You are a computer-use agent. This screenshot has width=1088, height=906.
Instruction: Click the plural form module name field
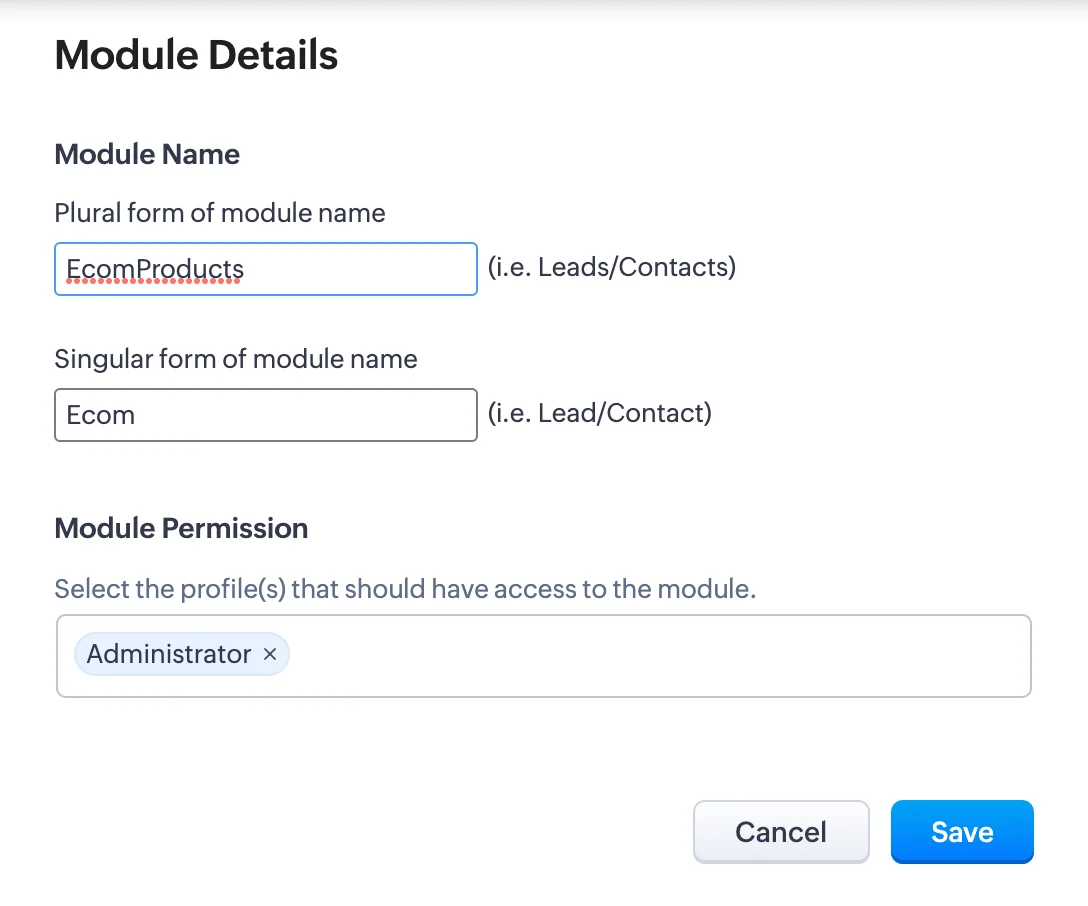click(x=266, y=269)
